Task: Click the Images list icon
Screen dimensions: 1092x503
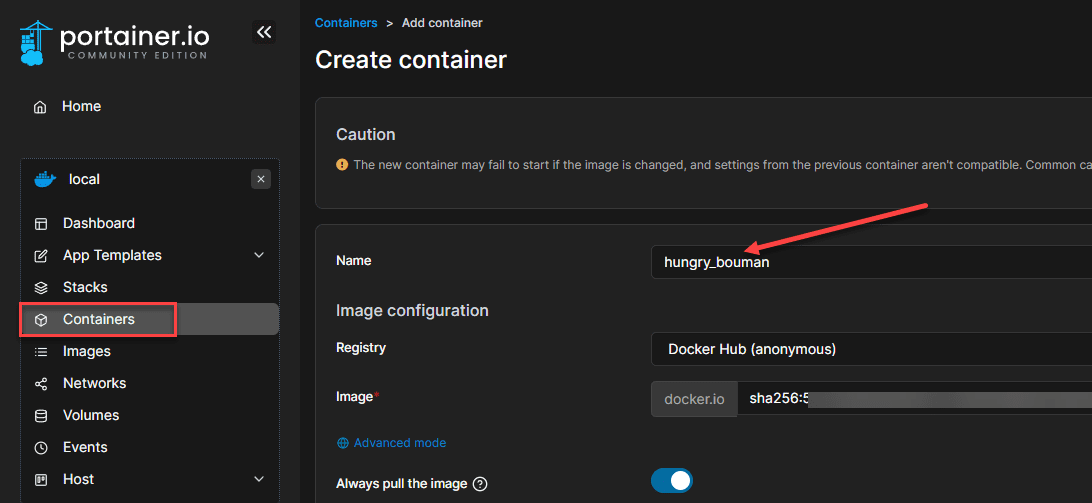Action: (41, 352)
